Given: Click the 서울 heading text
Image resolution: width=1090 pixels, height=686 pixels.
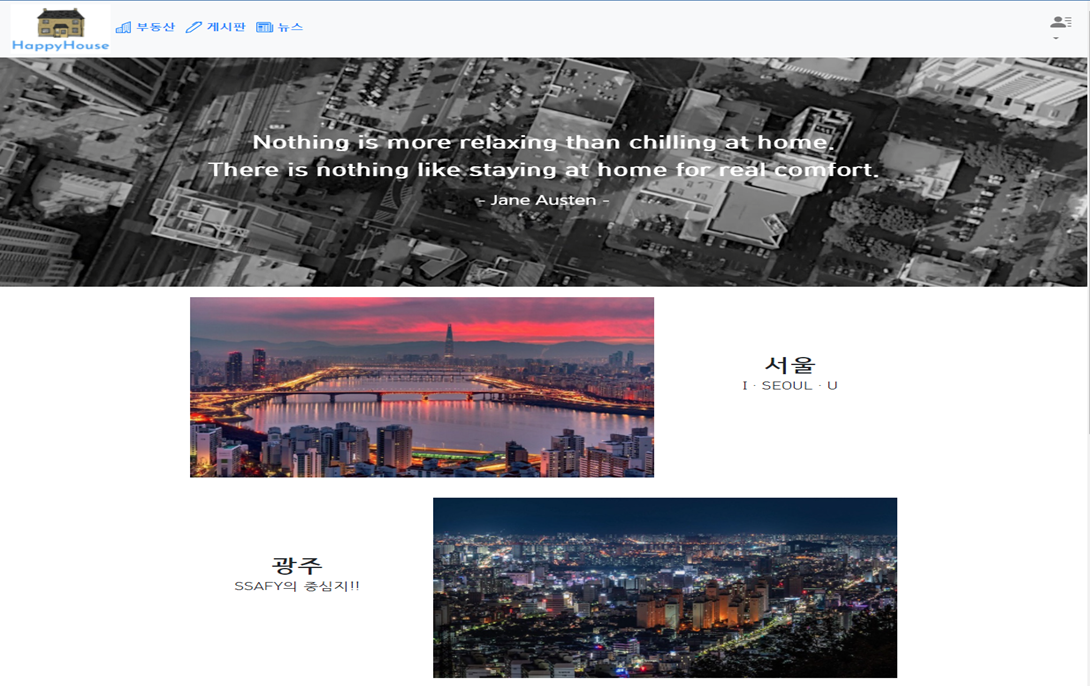Looking at the screenshot, I should 789,363.
